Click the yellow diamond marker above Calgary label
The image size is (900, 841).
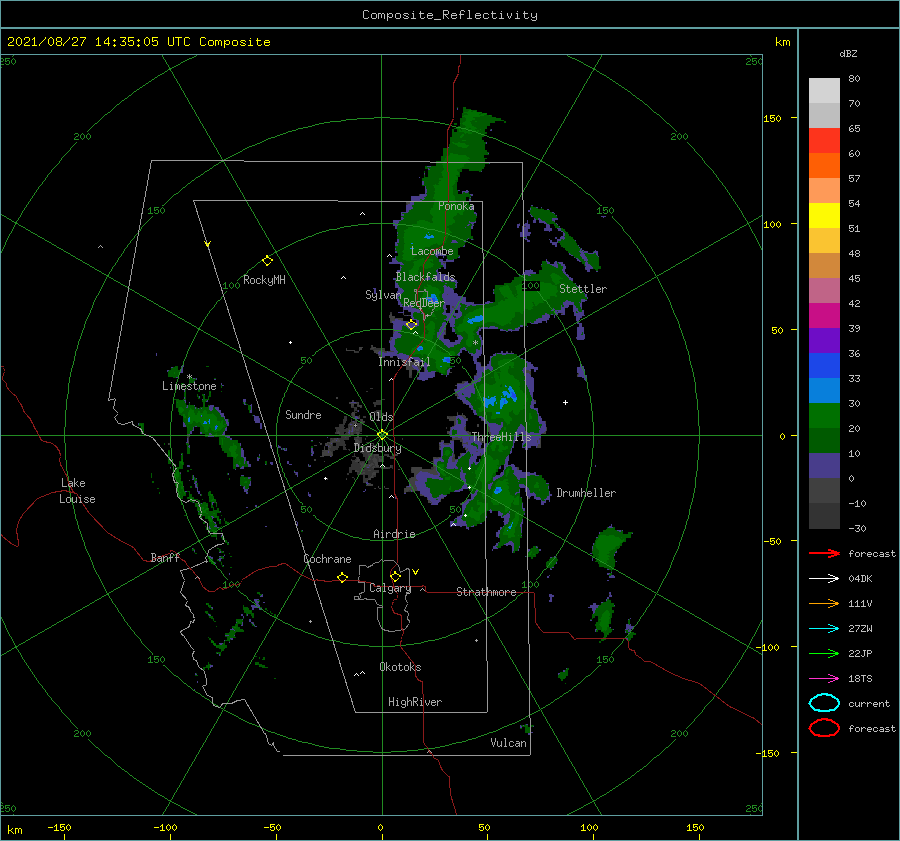(x=395, y=576)
